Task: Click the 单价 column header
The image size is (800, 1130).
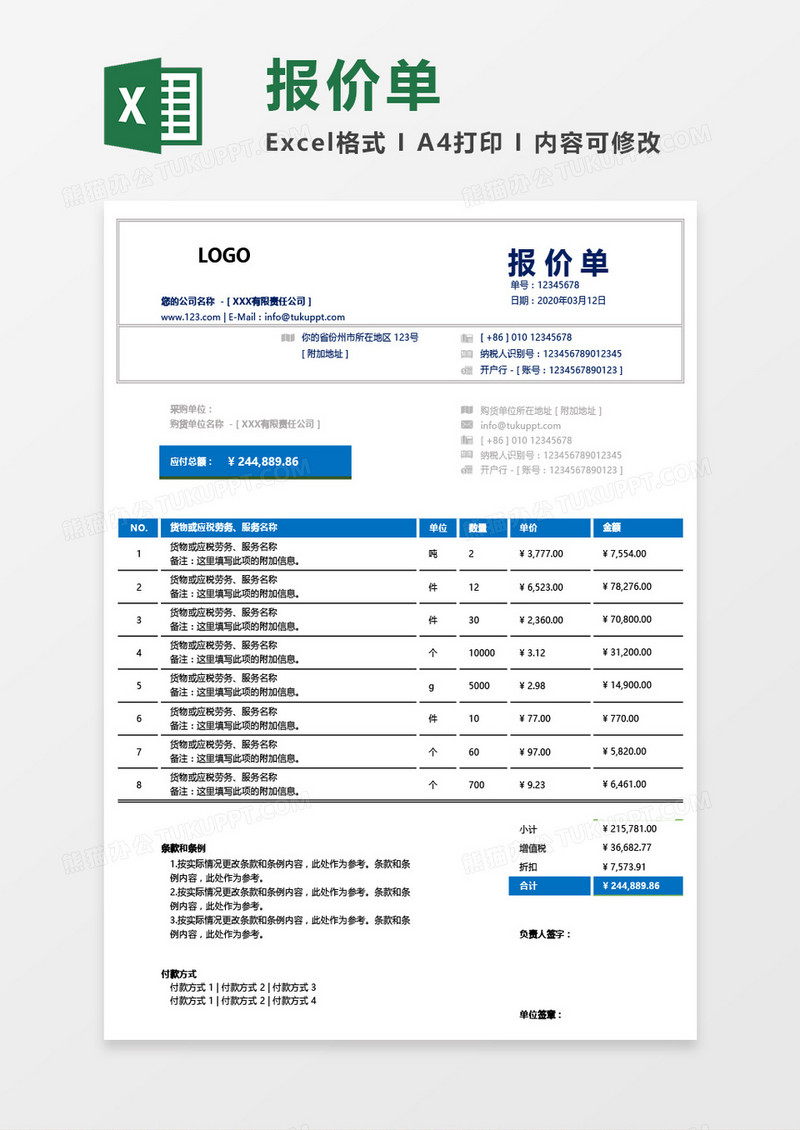Action: click(551, 528)
